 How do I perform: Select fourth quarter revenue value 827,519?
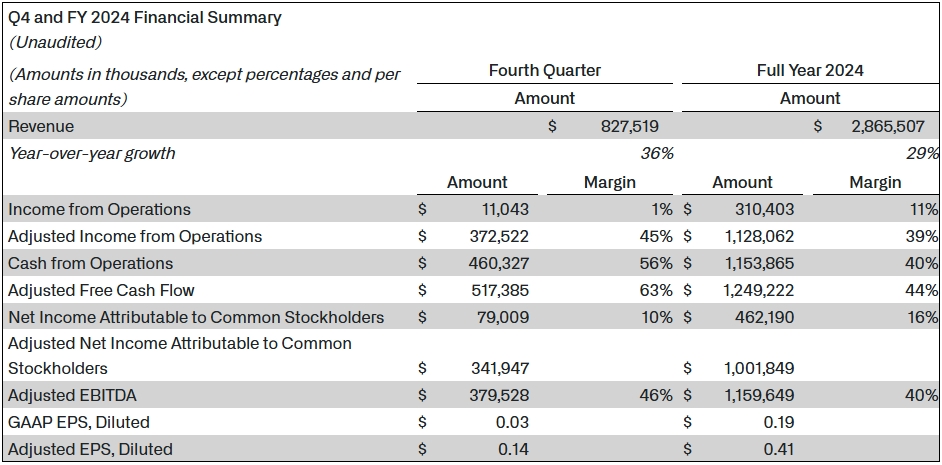[x=629, y=127]
